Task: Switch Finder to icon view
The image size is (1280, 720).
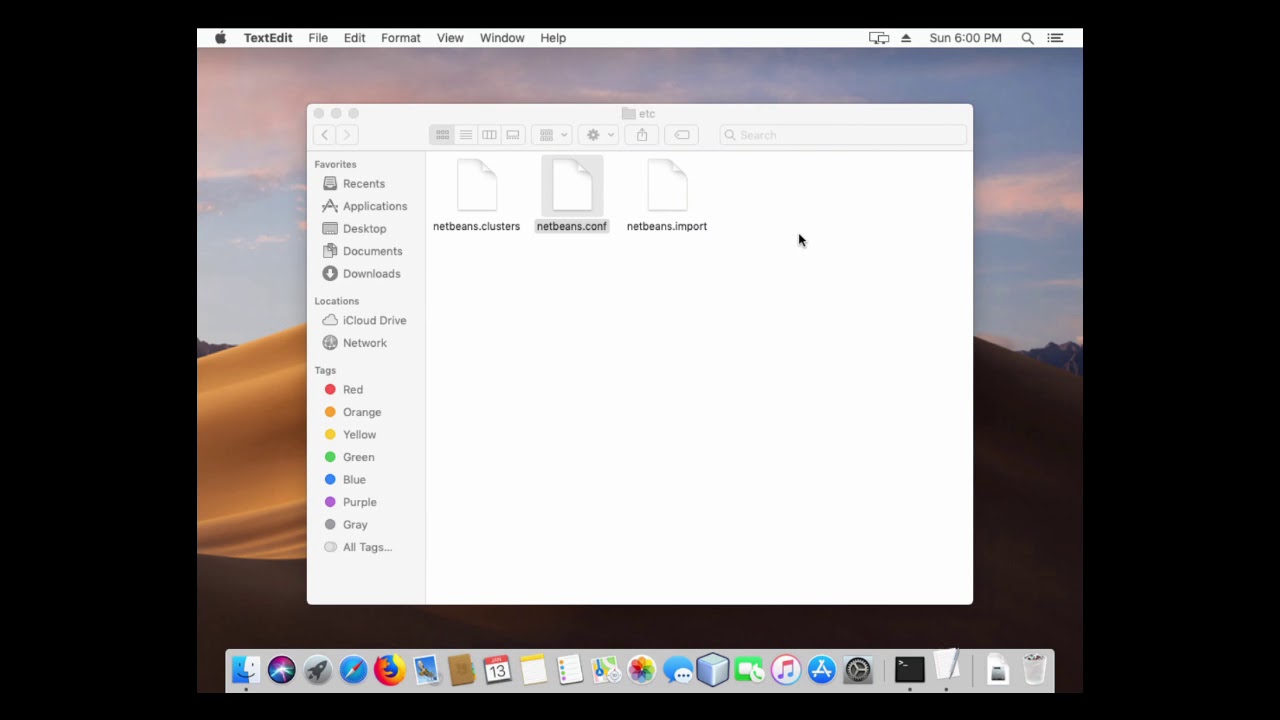Action: (x=442, y=135)
